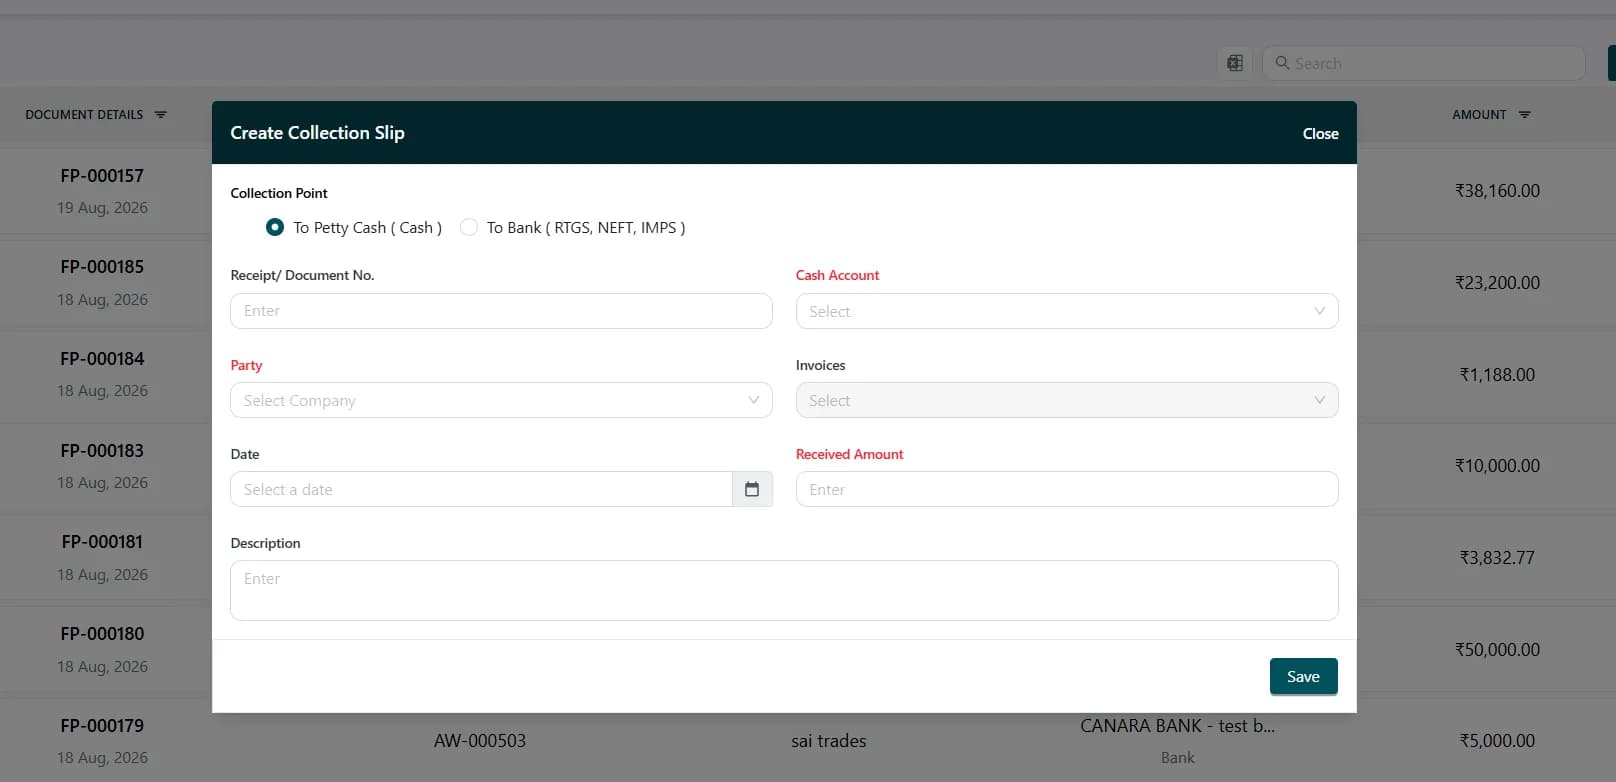Click the Excel export icon beside Search
1616x782 pixels.
coord(1235,63)
